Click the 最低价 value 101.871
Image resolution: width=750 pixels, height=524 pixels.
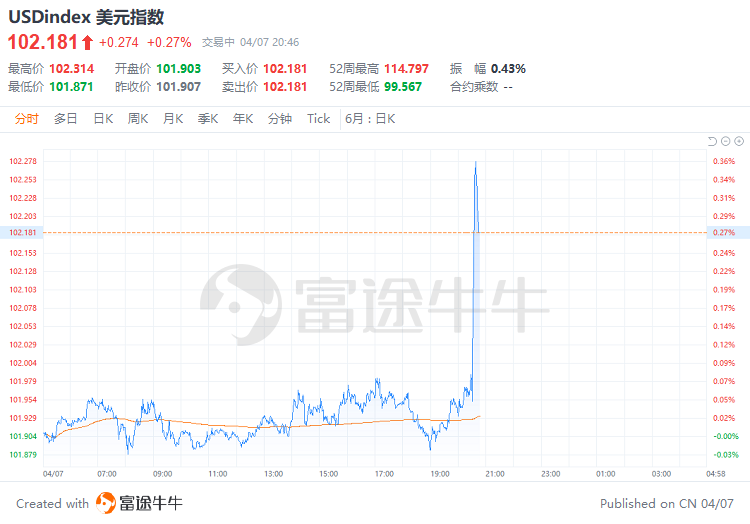(71, 87)
